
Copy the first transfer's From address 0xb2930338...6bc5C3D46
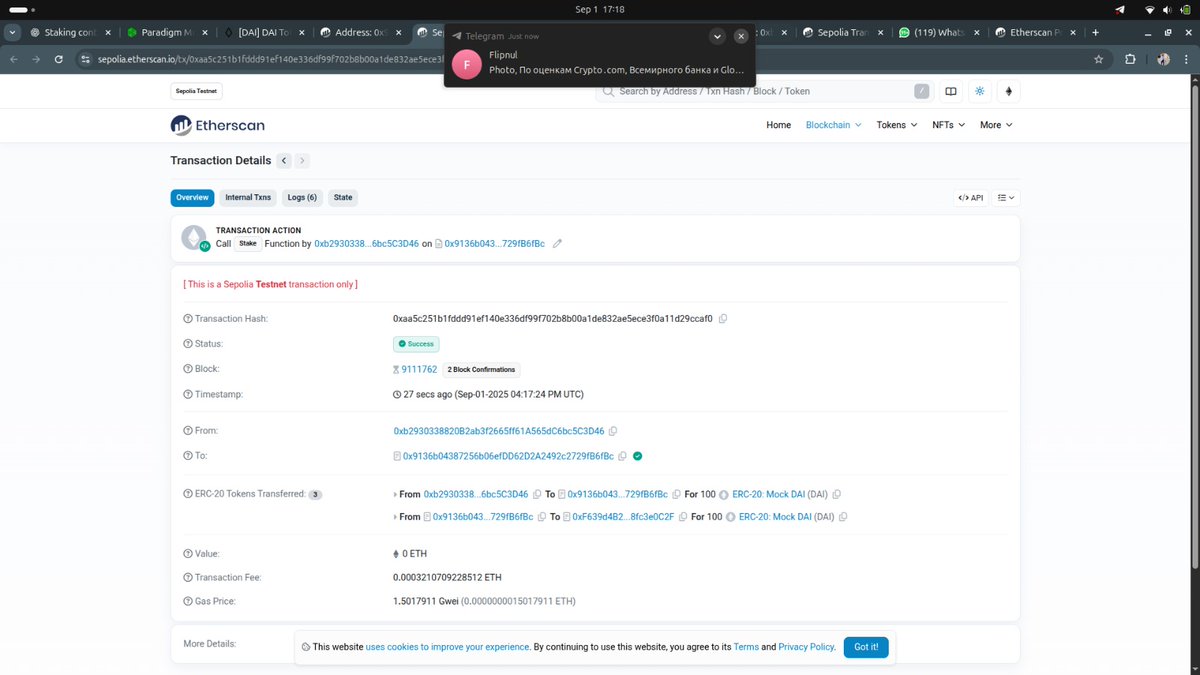537,494
